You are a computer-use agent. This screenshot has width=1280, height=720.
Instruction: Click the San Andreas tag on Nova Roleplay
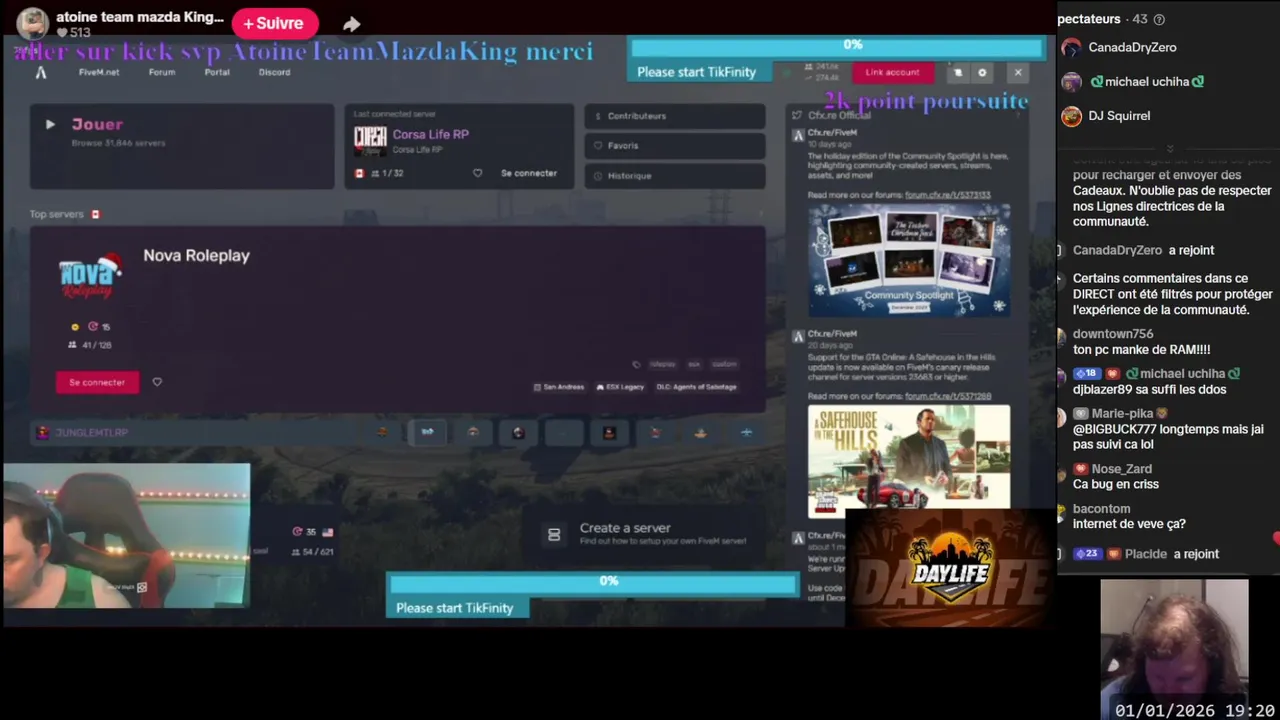pyautogui.click(x=559, y=387)
